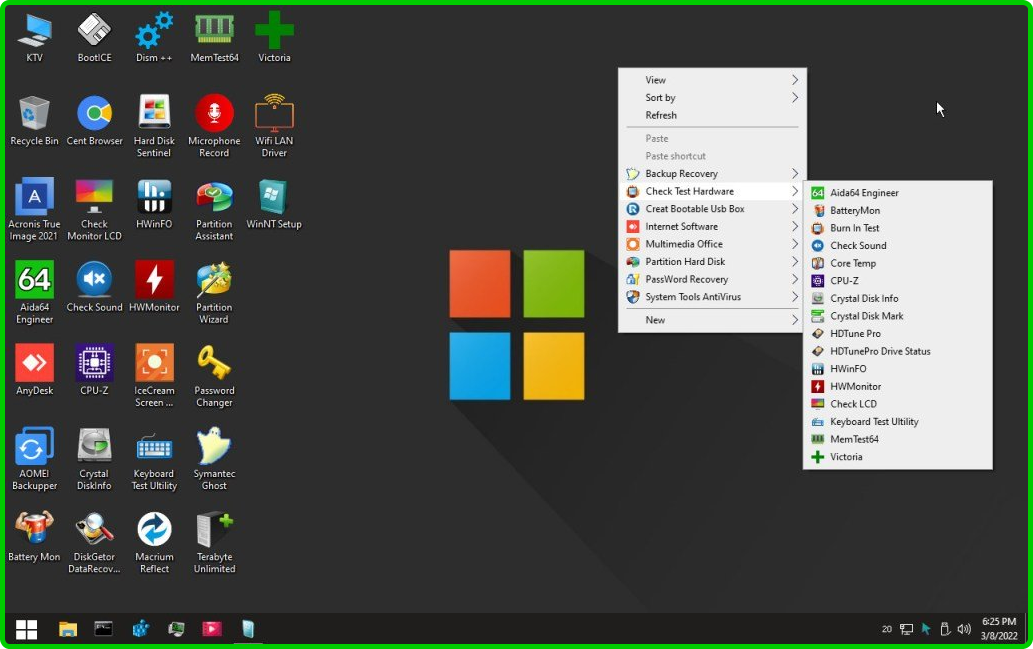The height and width of the screenshot is (649, 1033).
Task: Expand the Internet Software submenu
Action: point(712,226)
